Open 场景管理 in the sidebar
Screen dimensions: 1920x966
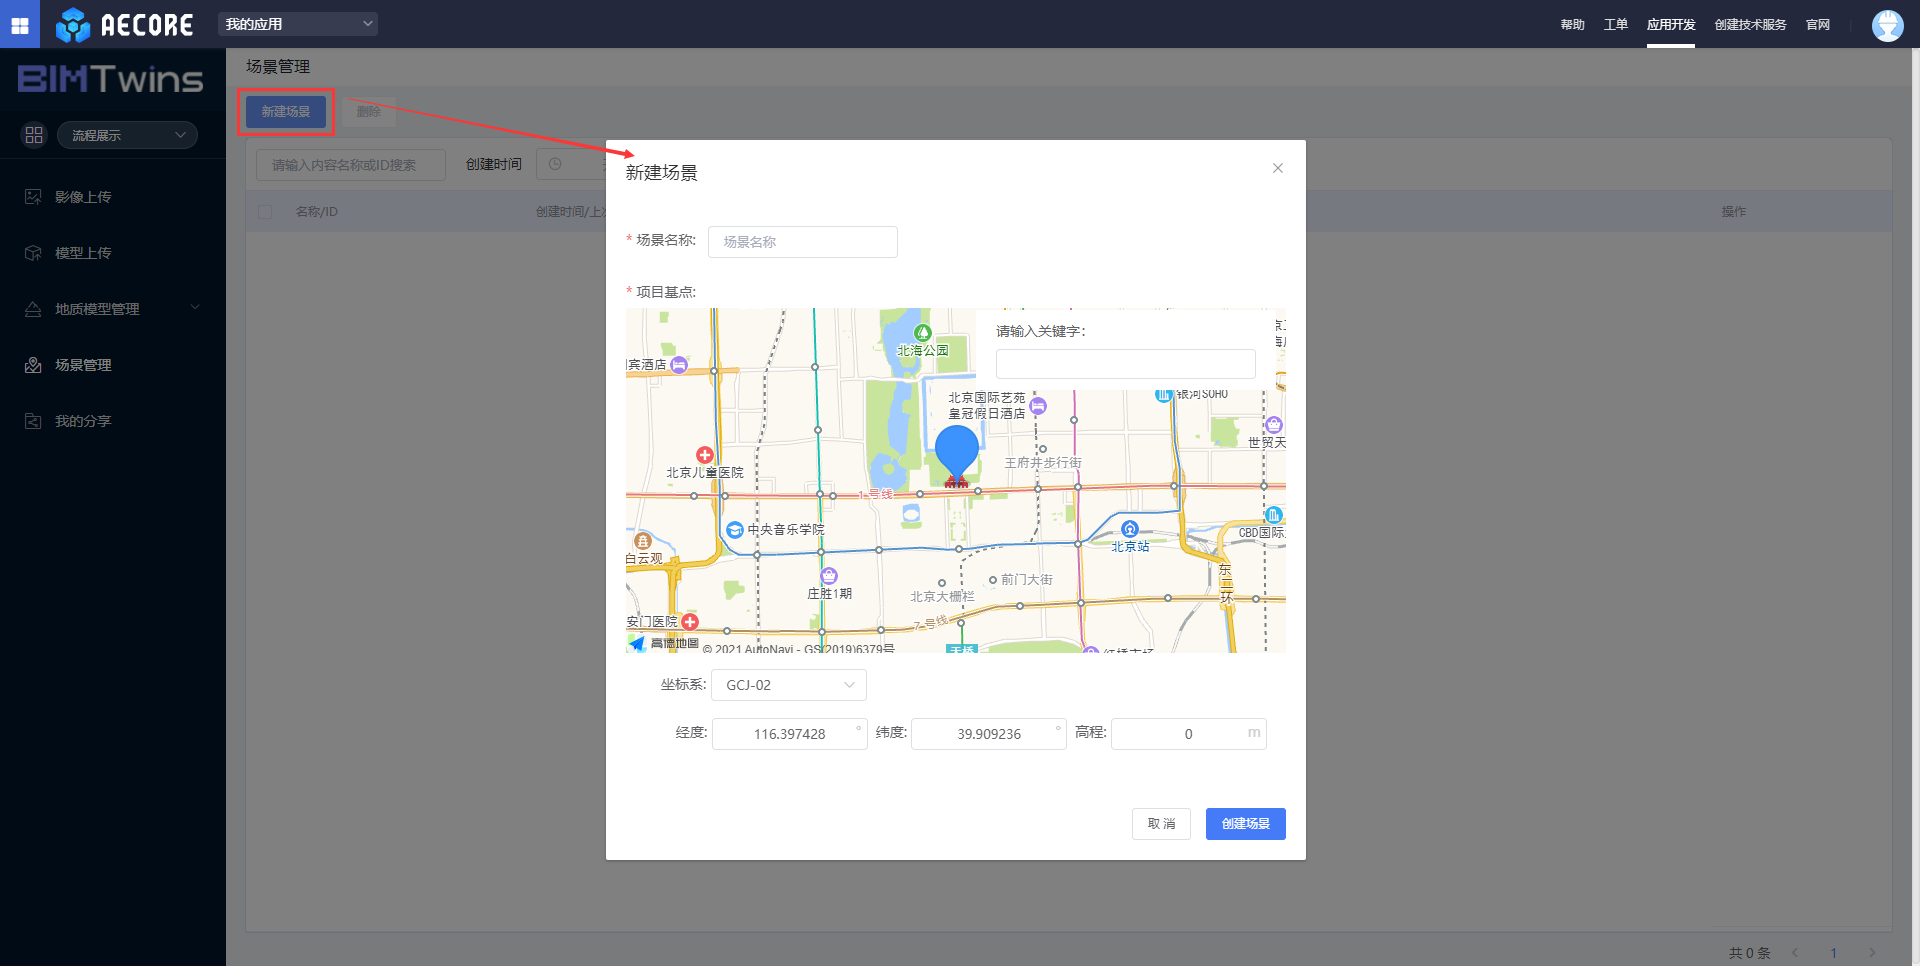[83, 365]
